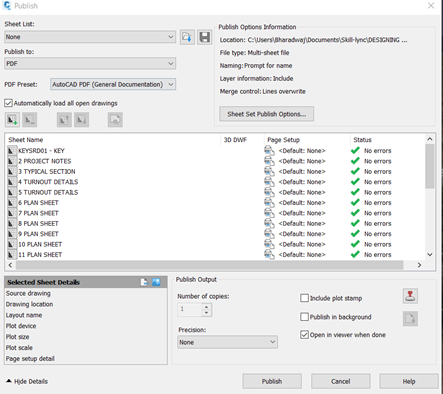
Task: Click scroll left arrow of sheet list
Action: pyautogui.click(x=10, y=265)
